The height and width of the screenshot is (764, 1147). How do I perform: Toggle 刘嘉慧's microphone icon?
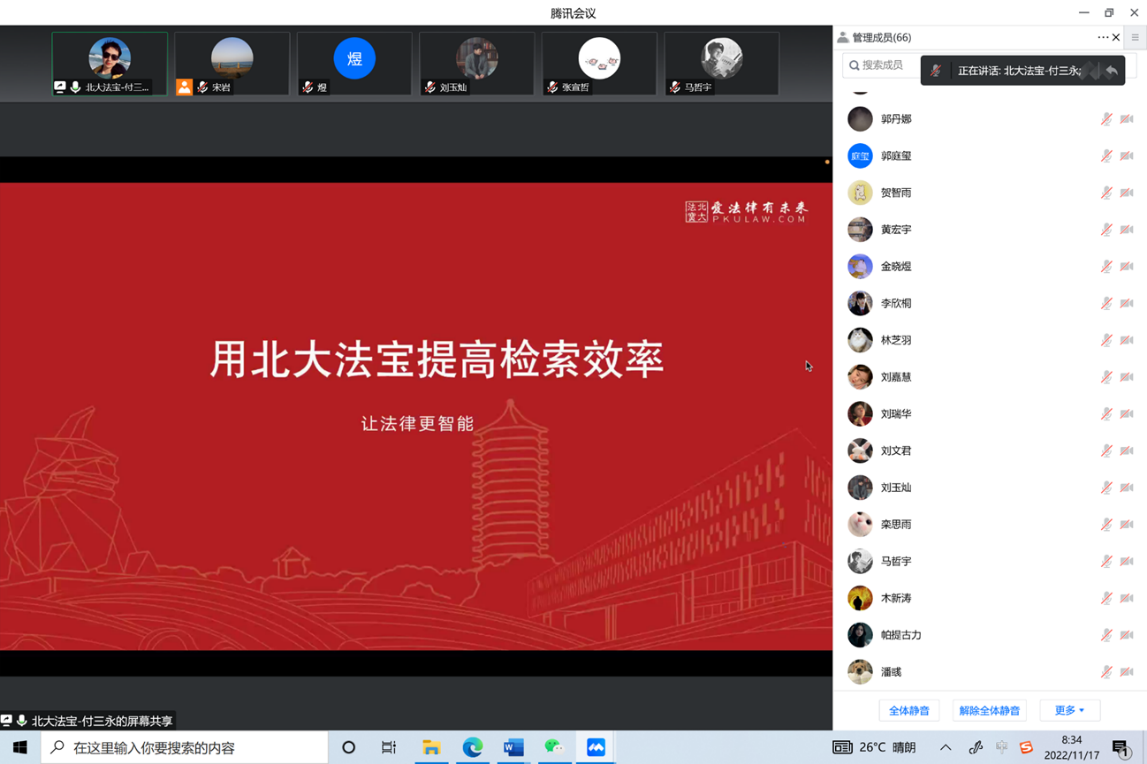1106,377
